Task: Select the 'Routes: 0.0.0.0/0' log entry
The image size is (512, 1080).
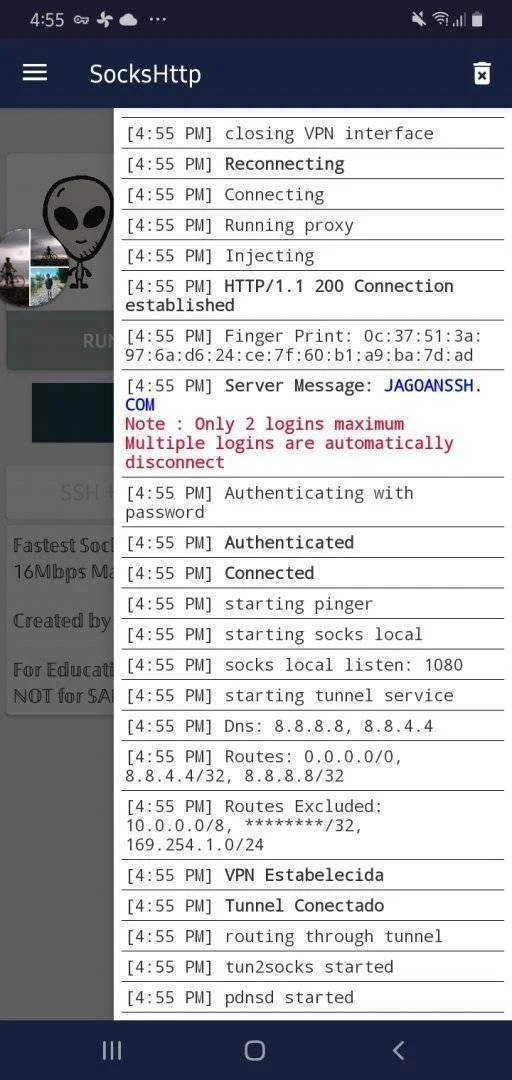Action: point(313,766)
